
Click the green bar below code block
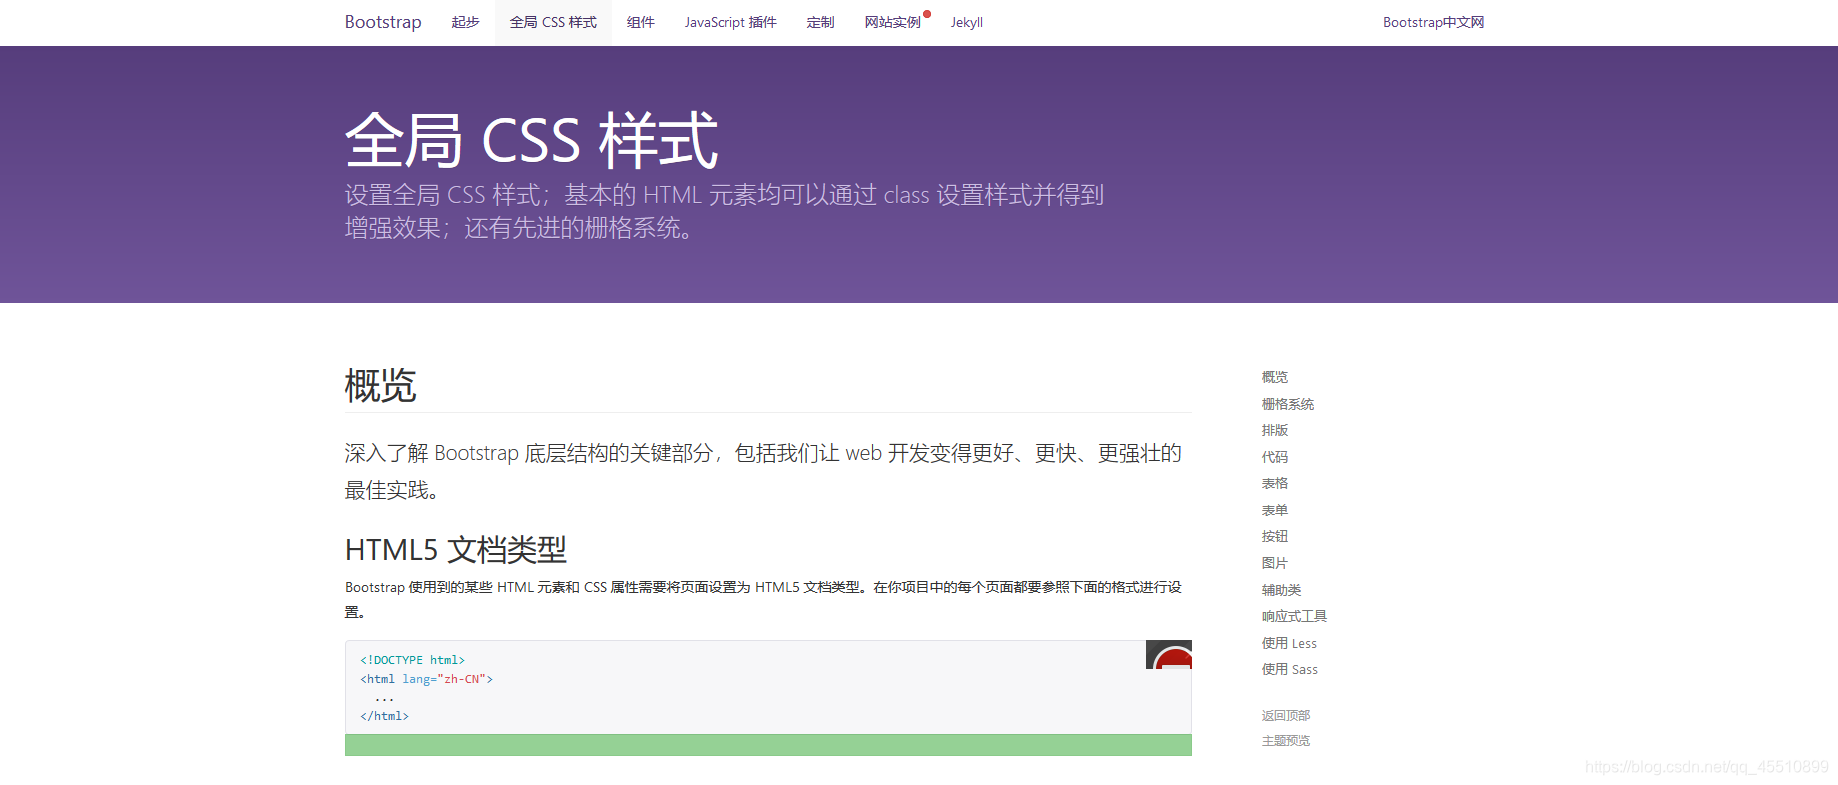768,745
